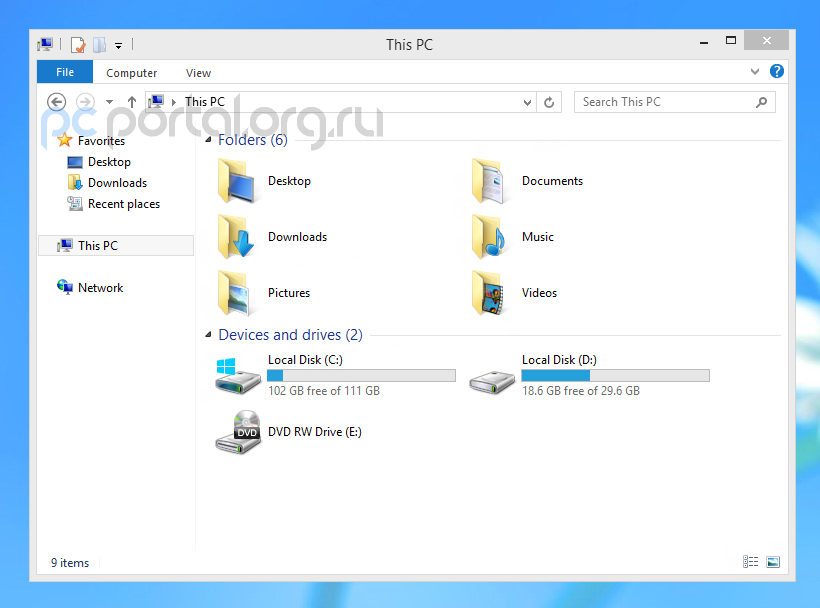
Task: Select Network in the navigation pane
Action: click(100, 288)
